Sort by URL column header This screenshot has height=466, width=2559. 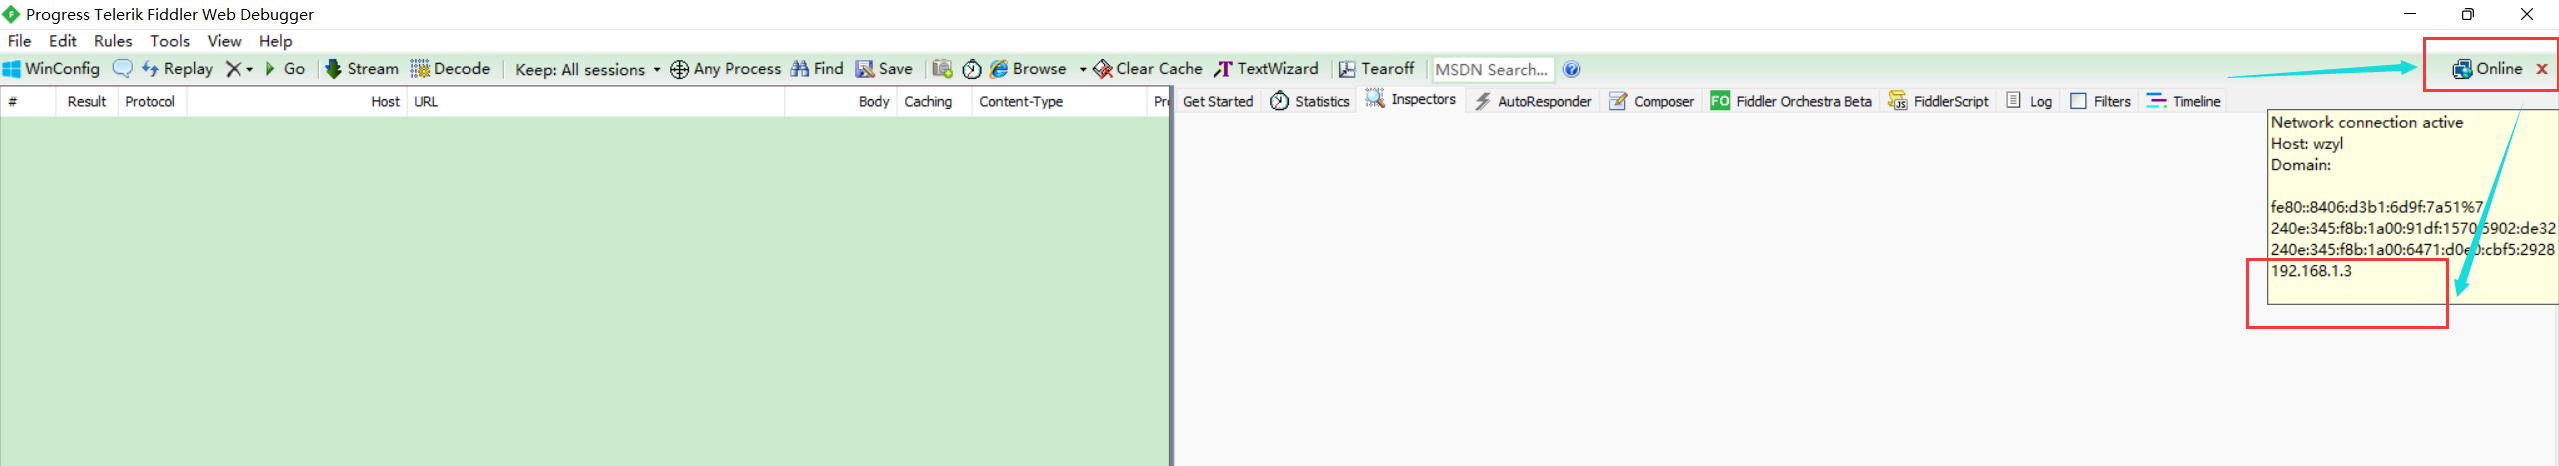596,101
